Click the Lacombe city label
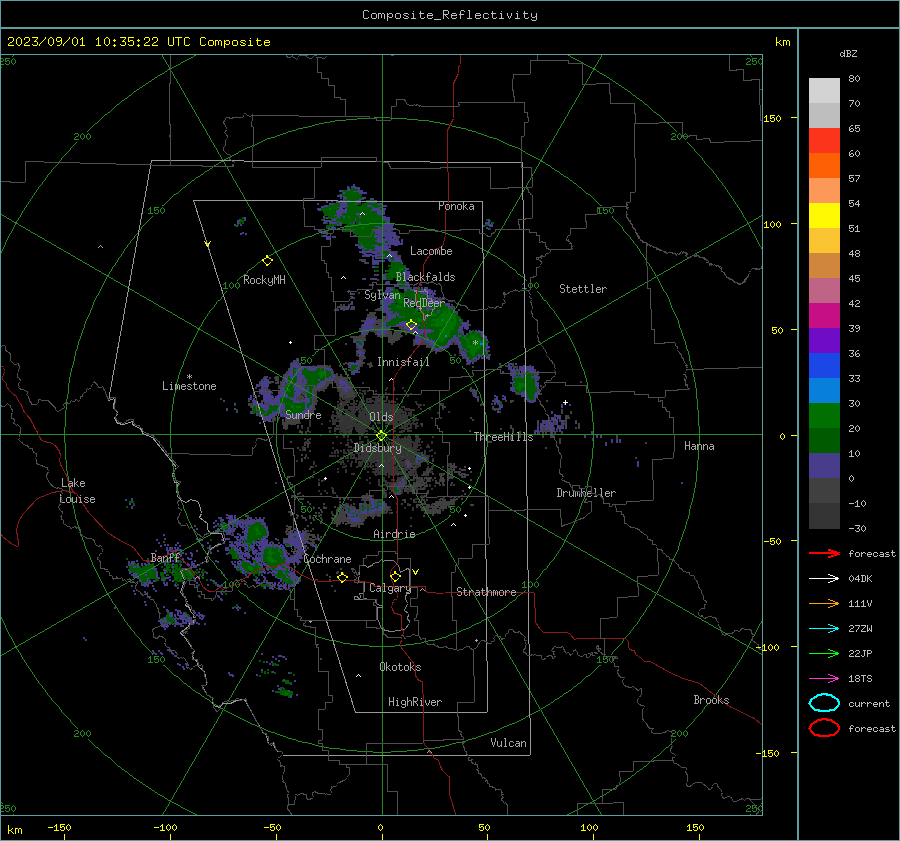Screen dimensions: 900x841 pyautogui.click(x=431, y=251)
